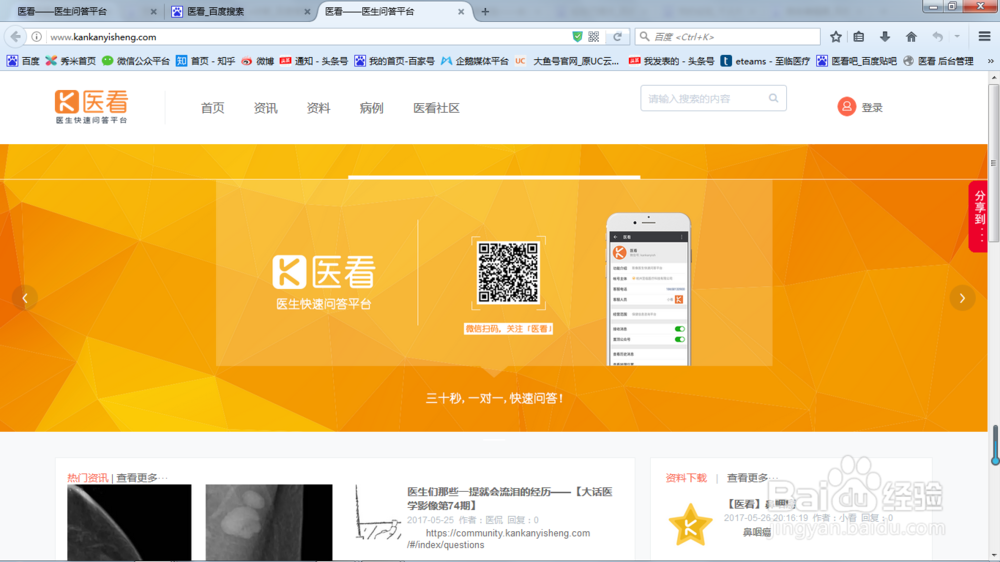Click the scrollbar up arrow
This screenshot has height=562, width=1000.
coord(994,77)
